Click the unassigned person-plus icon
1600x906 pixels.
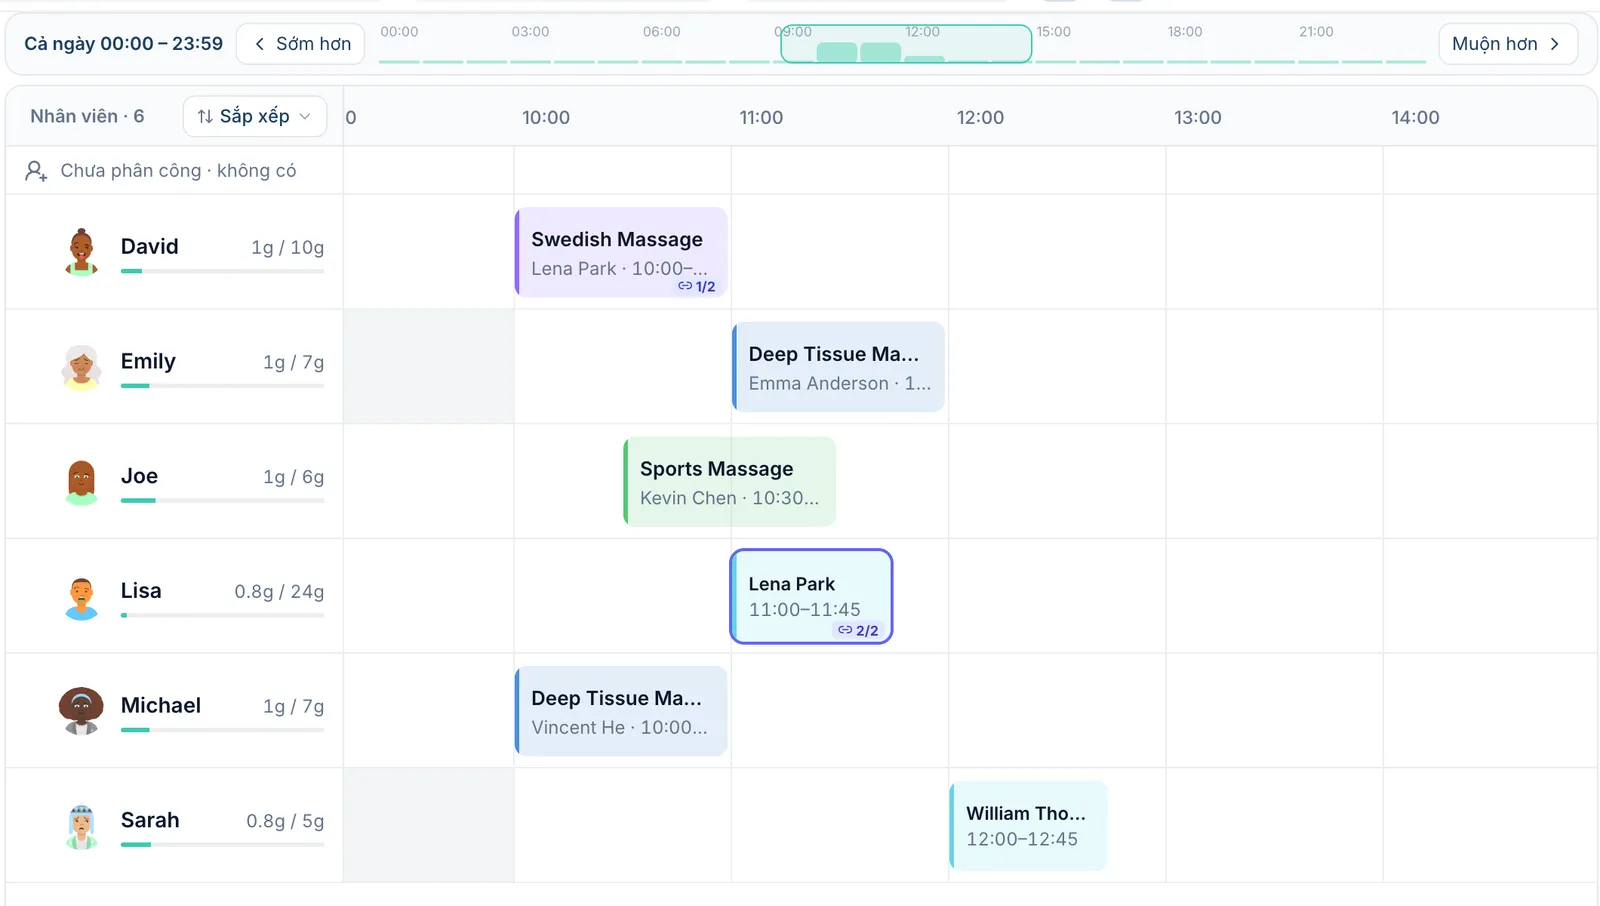click(36, 171)
